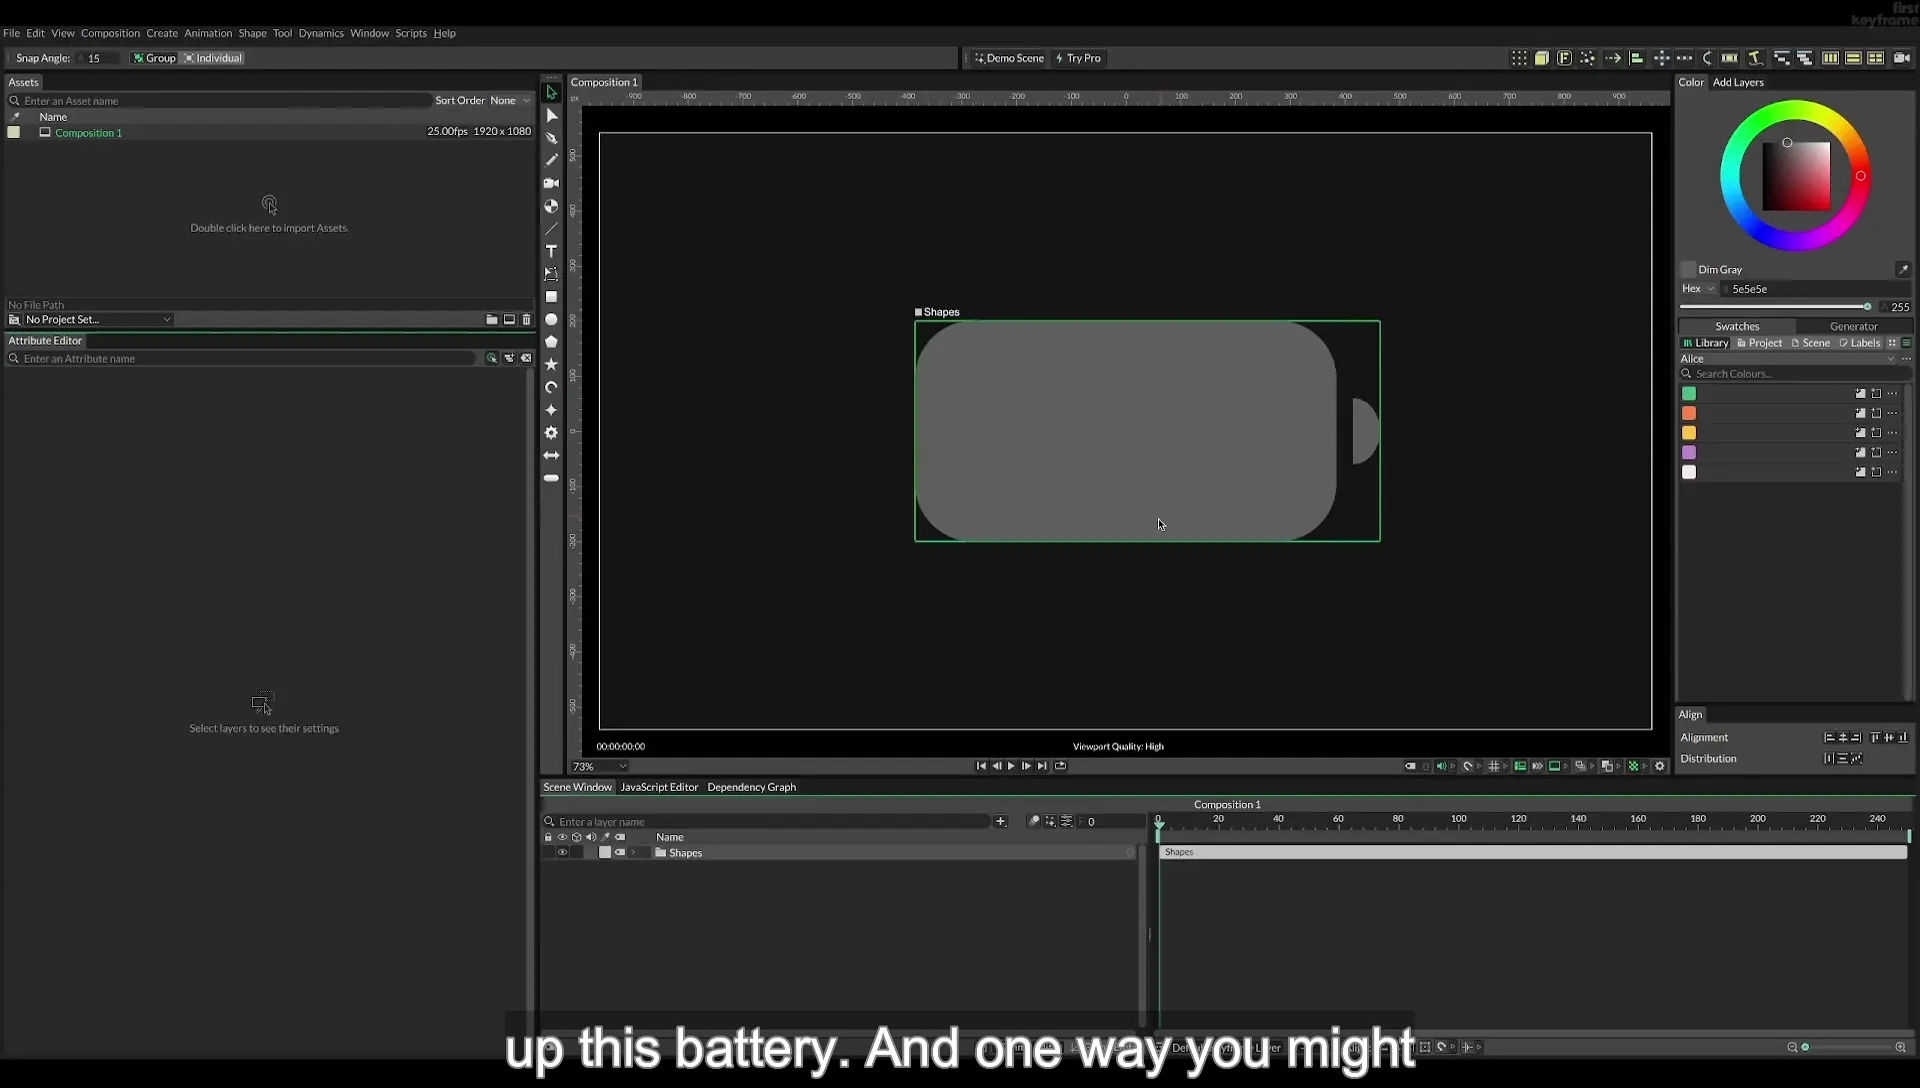Select the Cog shape tool
This screenshot has width=1920, height=1088.
(x=551, y=433)
